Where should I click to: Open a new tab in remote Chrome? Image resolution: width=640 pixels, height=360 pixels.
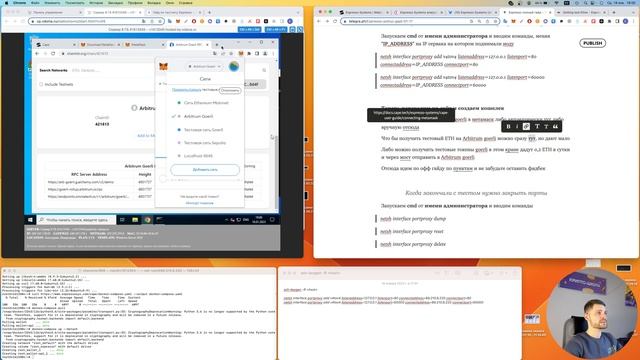point(217,44)
